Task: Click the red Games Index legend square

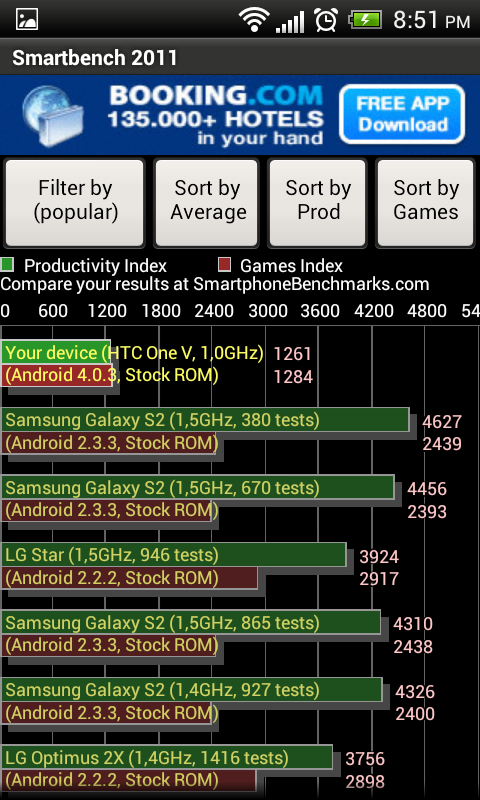Action: click(x=224, y=265)
